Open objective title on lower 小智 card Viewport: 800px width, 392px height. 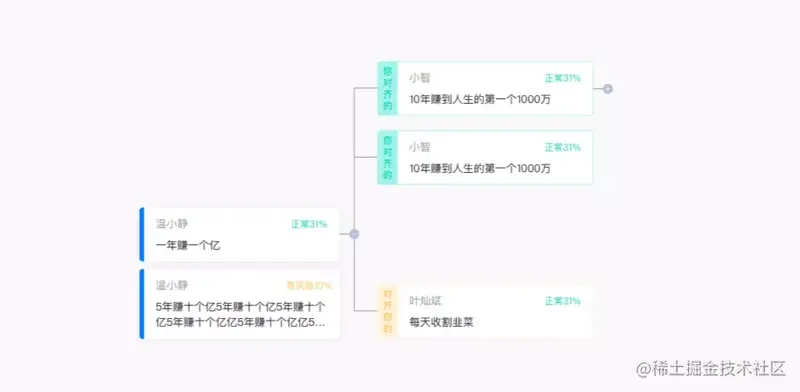480,168
